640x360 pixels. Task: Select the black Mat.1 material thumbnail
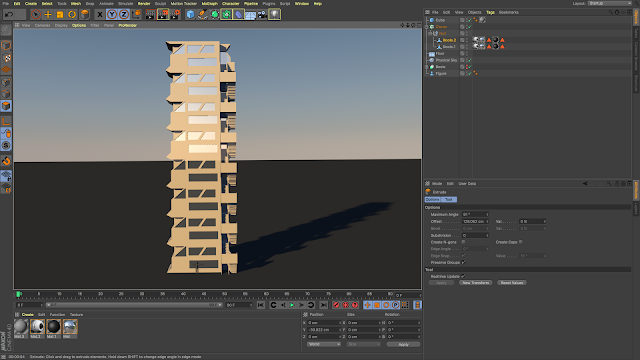(53, 327)
